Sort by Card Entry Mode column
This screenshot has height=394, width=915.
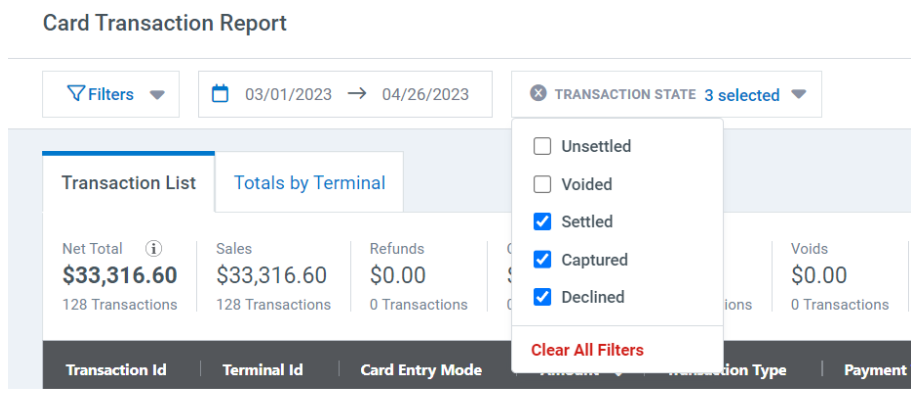(421, 370)
